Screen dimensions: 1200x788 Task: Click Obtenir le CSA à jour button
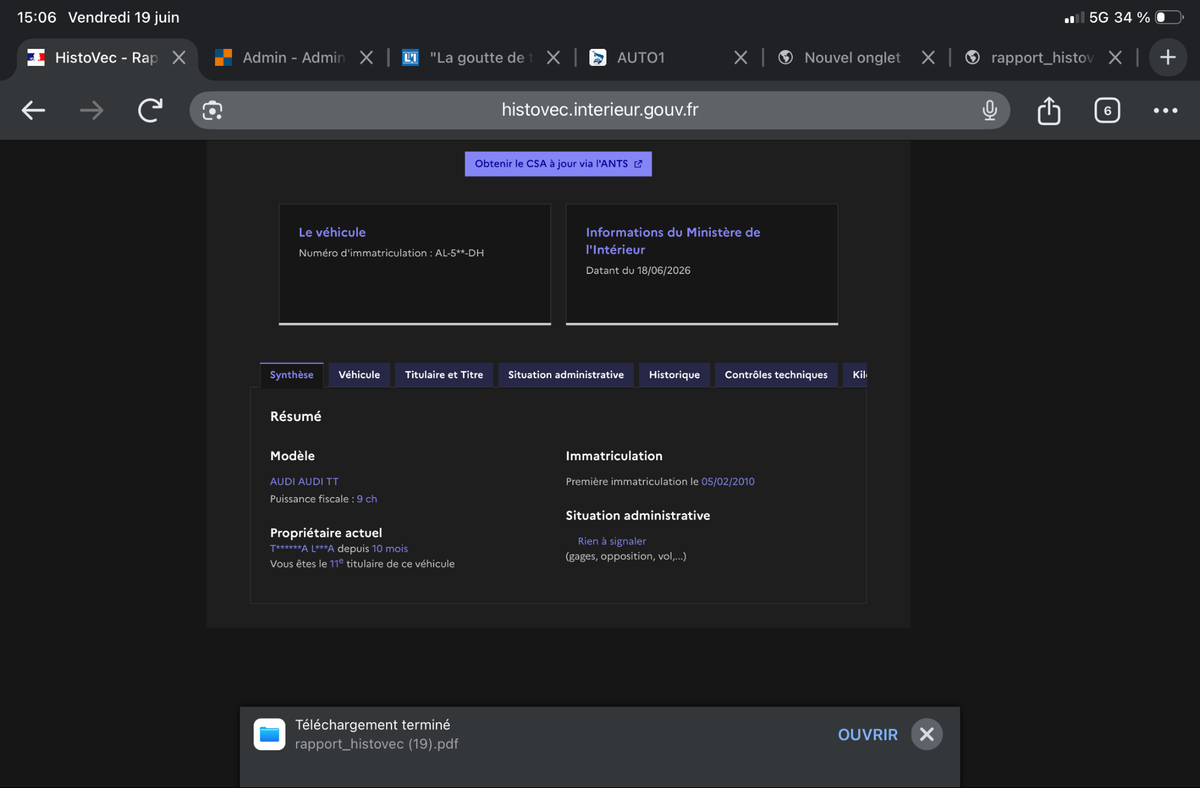tap(558, 164)
